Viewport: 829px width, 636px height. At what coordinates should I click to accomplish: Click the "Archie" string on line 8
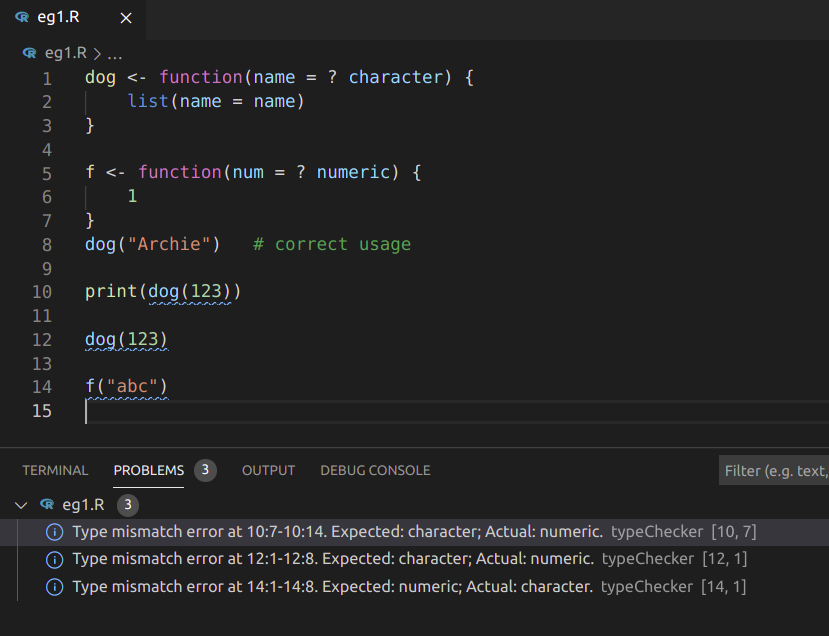169,244
